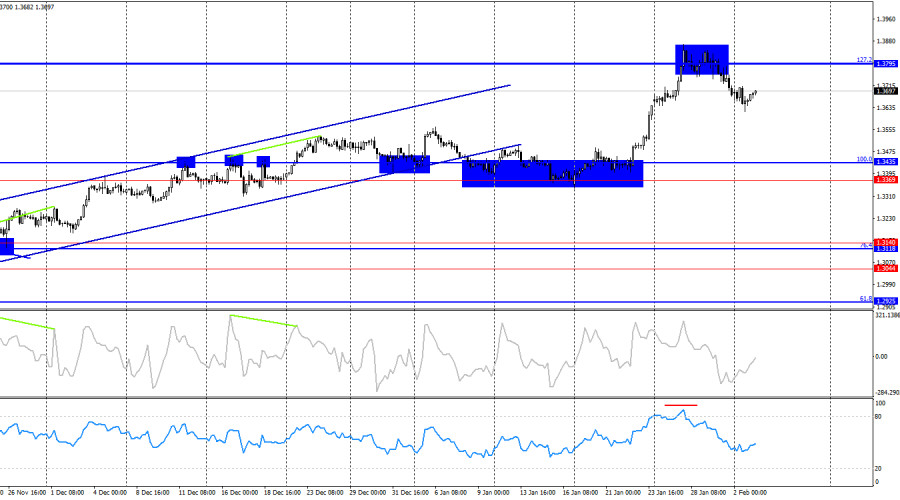The width and height of the screenshot is (900, 500).
Task: Click the 1 Dec 08:00 date label
Action: tap(67, 493)
